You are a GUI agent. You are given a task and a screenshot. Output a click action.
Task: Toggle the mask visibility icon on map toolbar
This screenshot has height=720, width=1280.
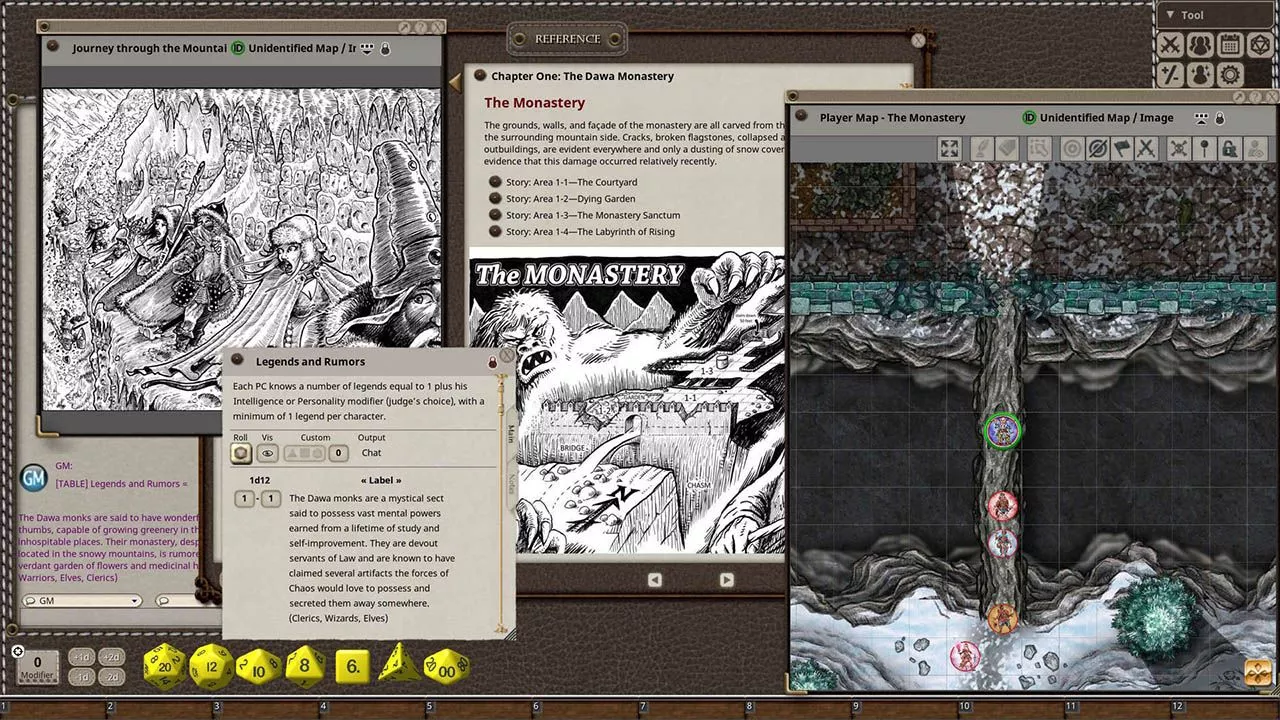1097,149
